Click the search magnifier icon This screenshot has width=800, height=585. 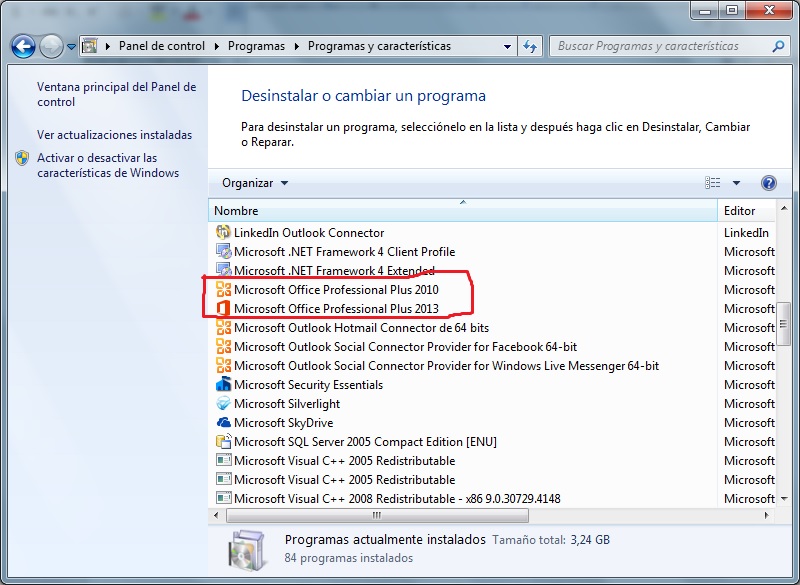click(x=778, y=46)
